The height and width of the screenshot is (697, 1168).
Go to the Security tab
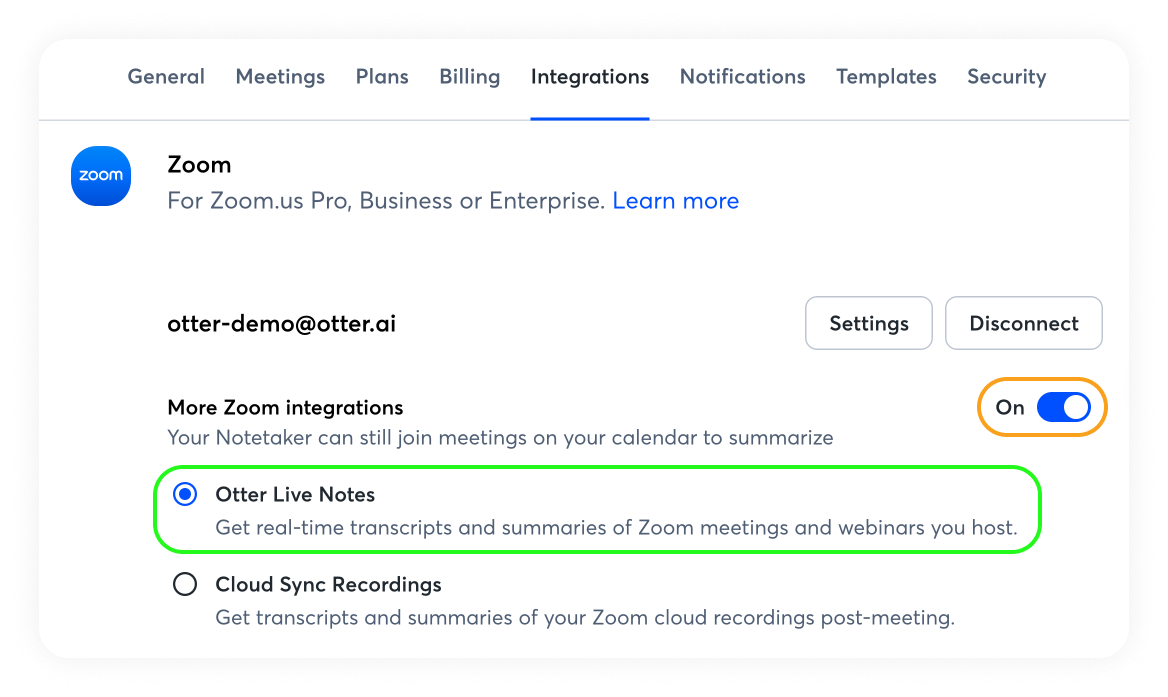(1006, 77)
